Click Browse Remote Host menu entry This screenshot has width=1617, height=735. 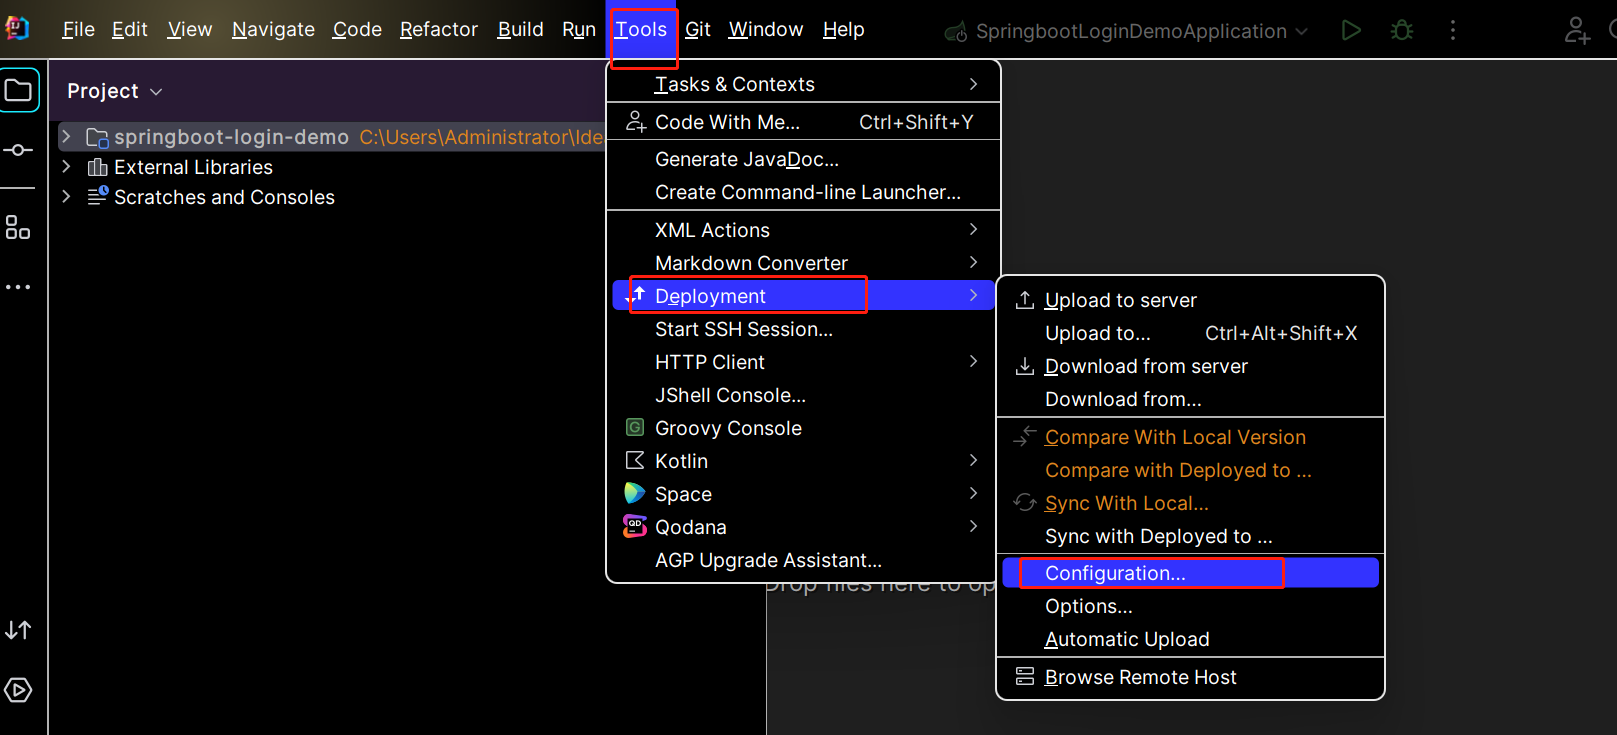[x=1140, y=677]
